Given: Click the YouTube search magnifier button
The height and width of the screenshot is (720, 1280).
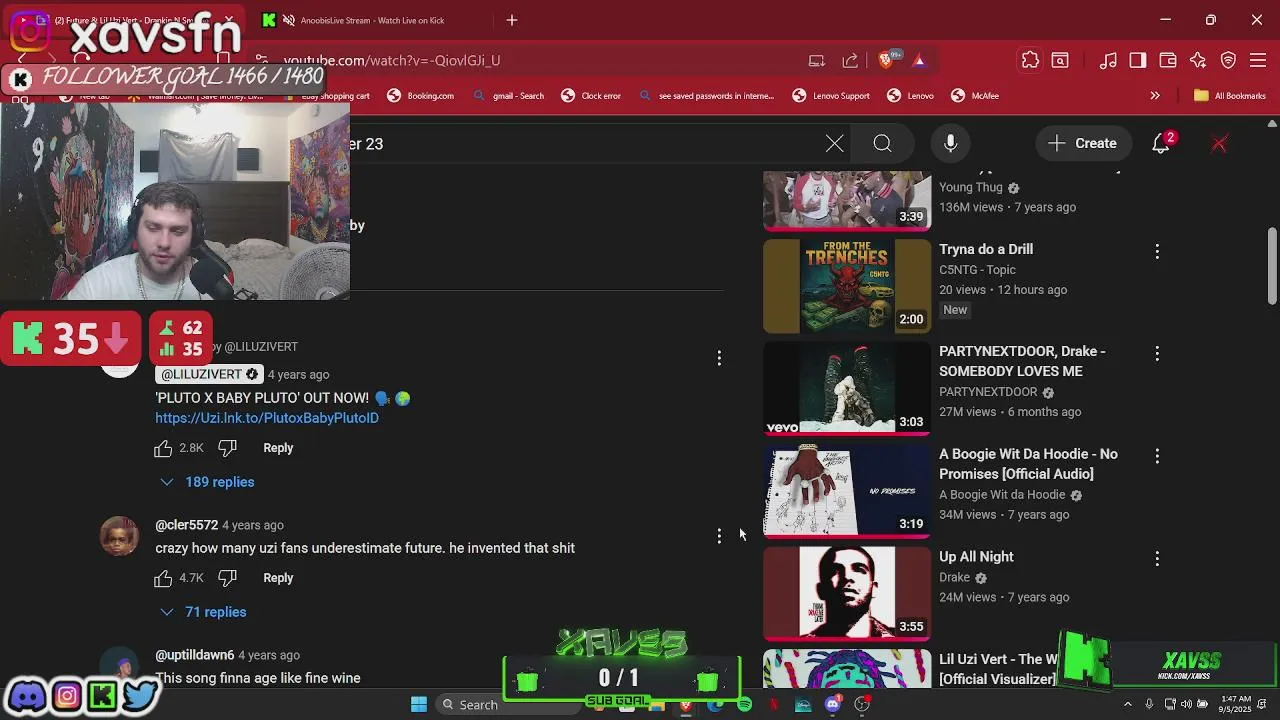Looking at the screenshot, I should tap(882, 144).
